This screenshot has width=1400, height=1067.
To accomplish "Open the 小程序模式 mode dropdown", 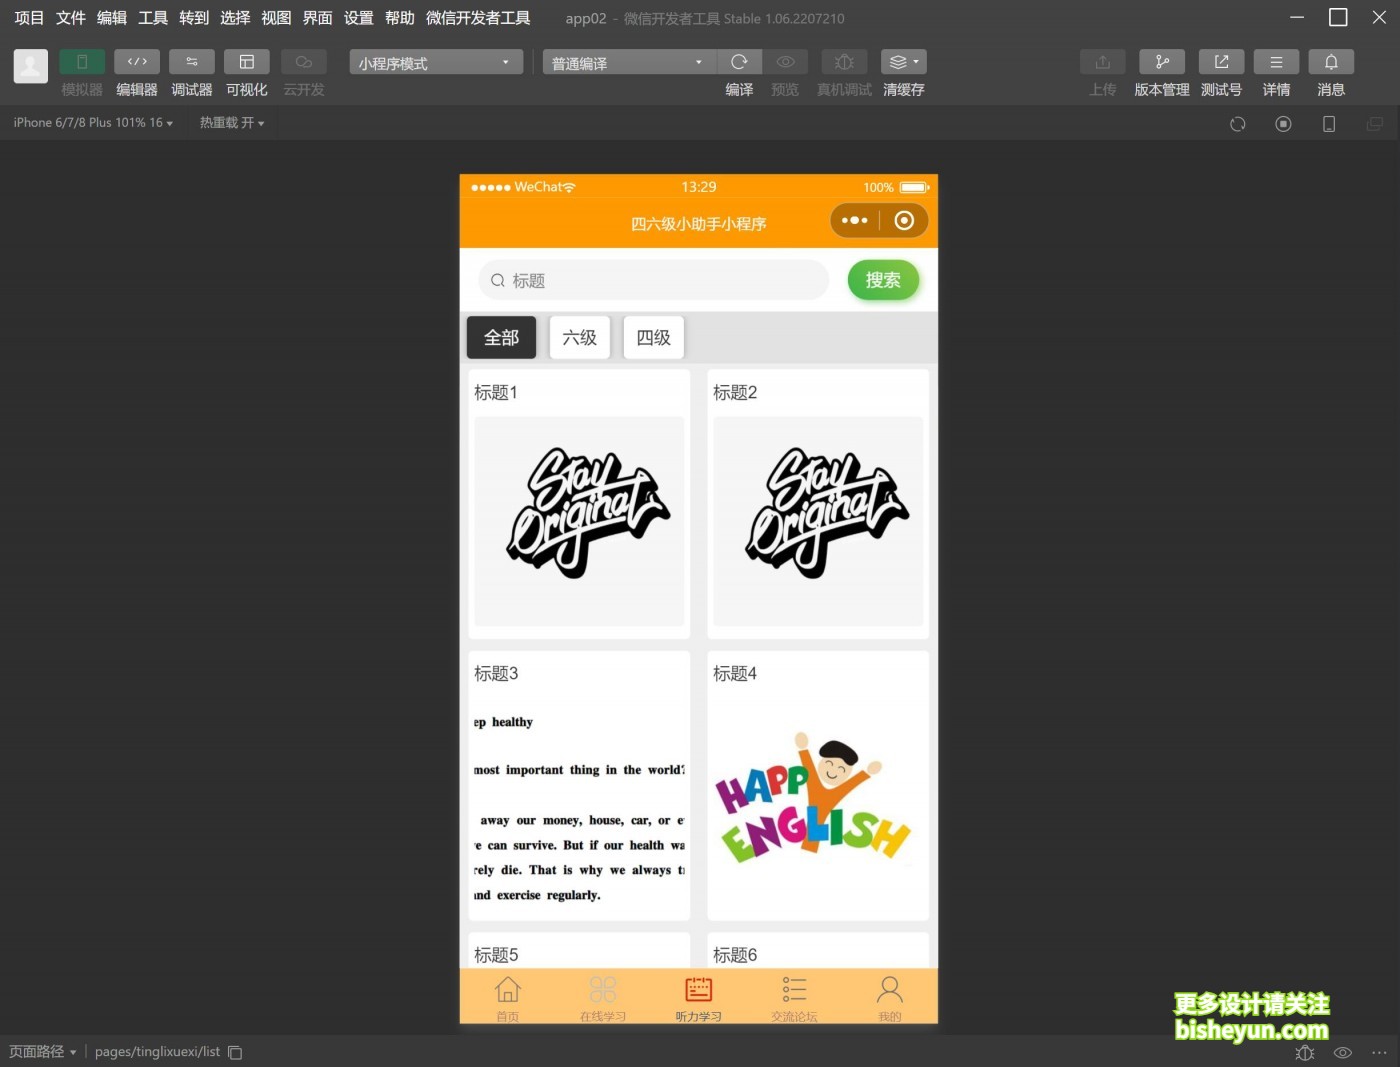I will 436,63.
